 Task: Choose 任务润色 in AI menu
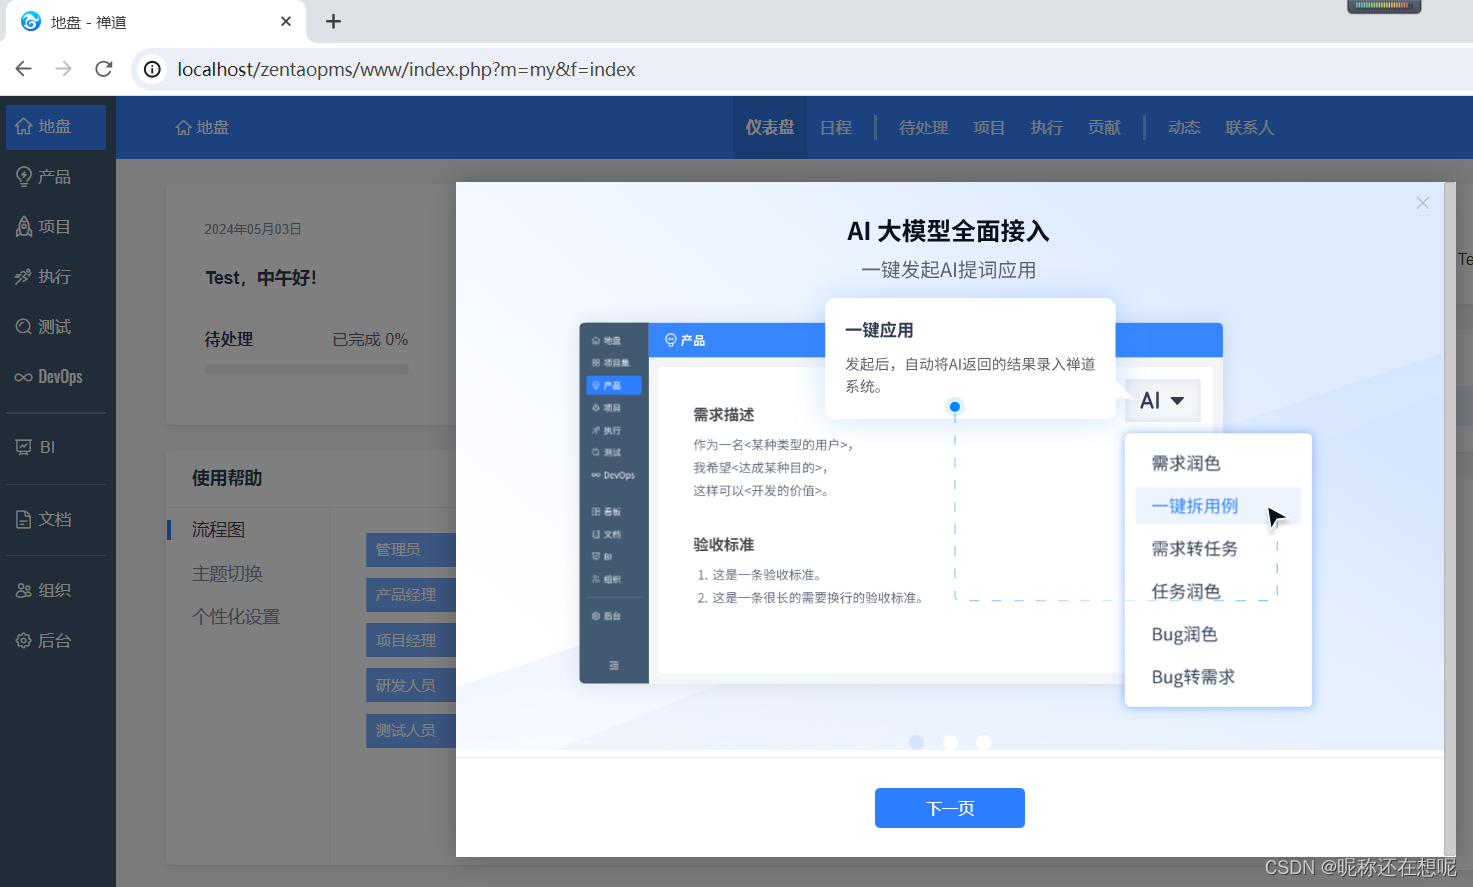point(1186,592)
